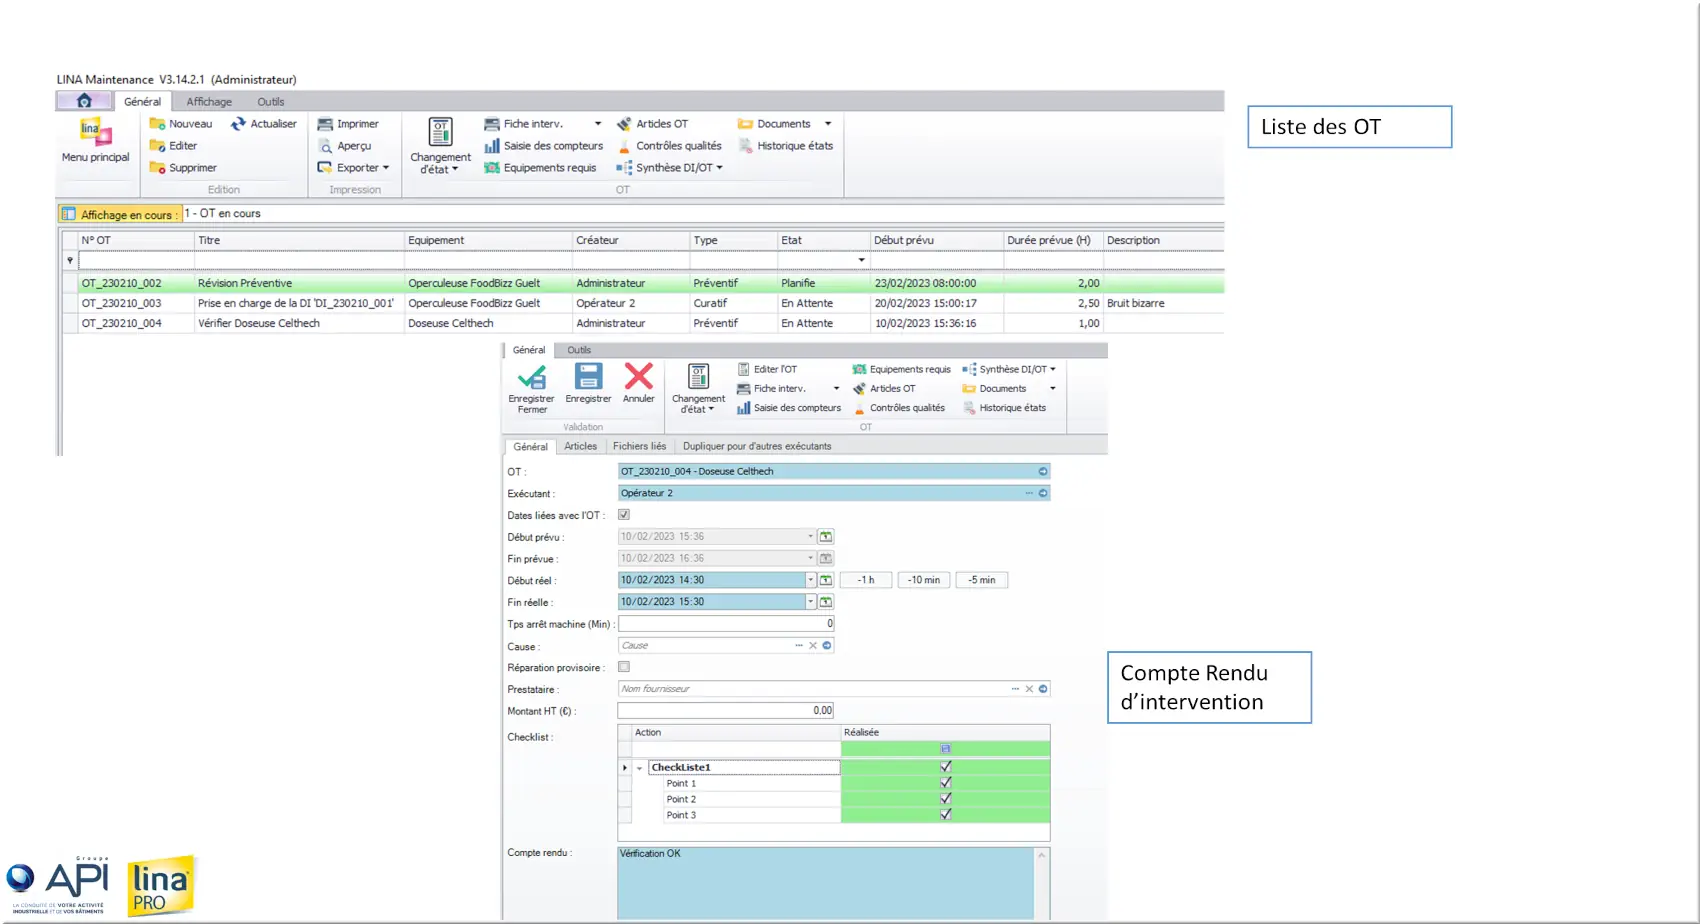Click the -5 min button
Screen dimensions: 1700x924
tap(982, 580)
